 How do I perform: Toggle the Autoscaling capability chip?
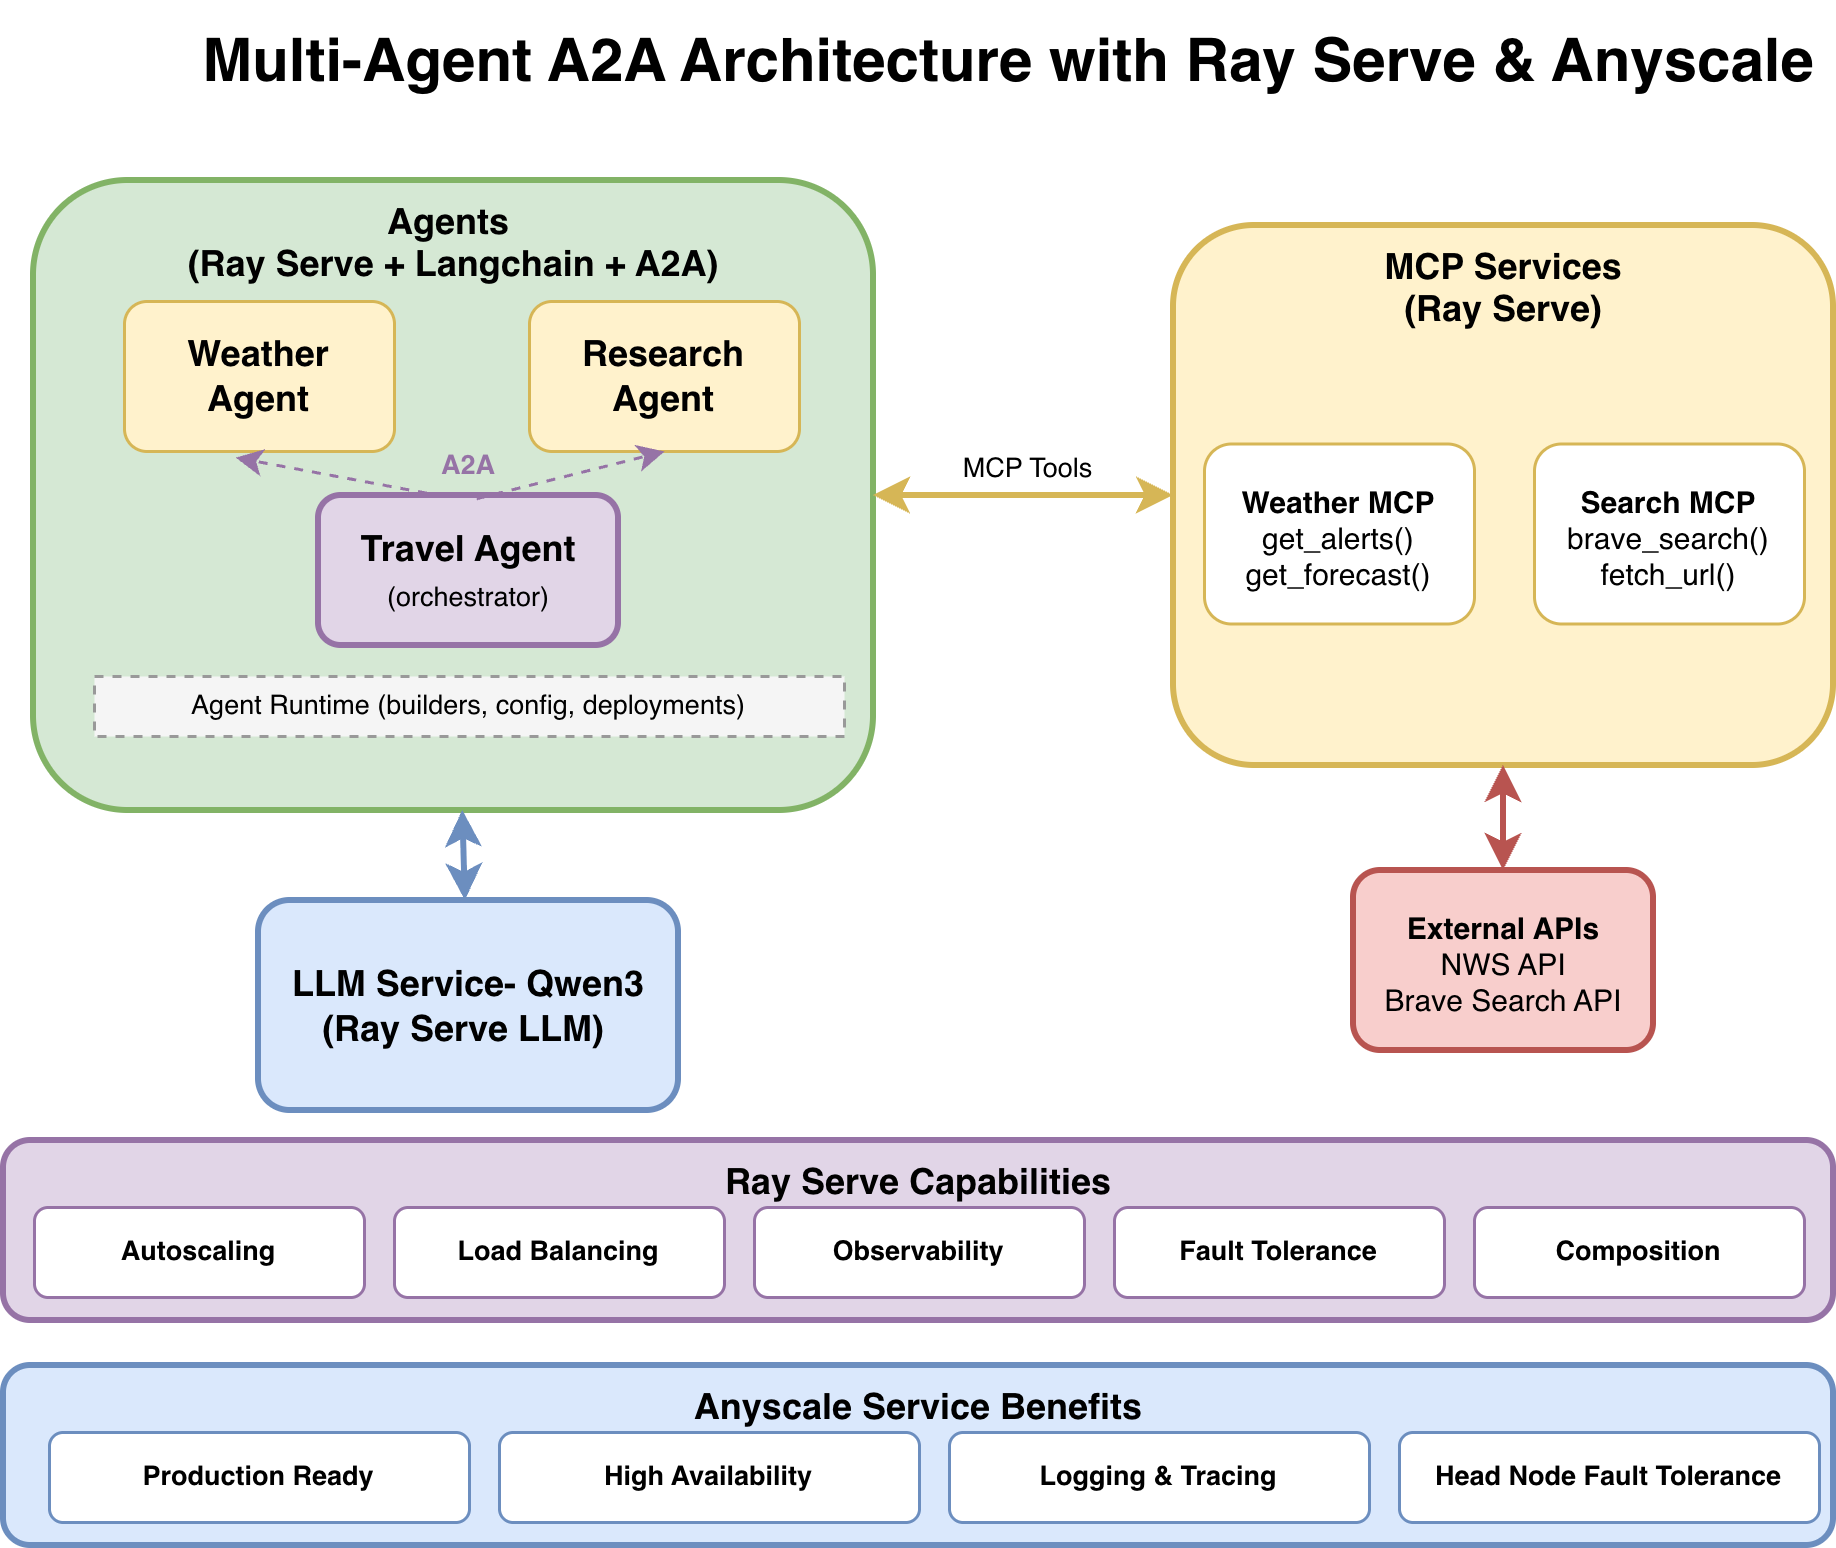pos(198,1251)
